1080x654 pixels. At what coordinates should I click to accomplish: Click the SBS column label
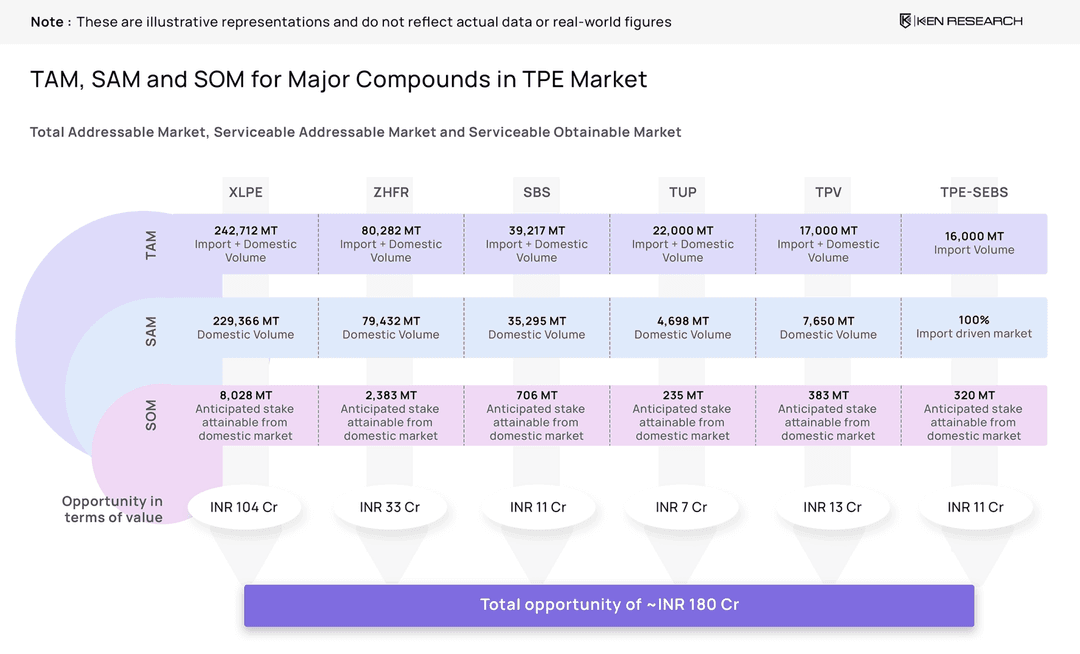point(536,193)
